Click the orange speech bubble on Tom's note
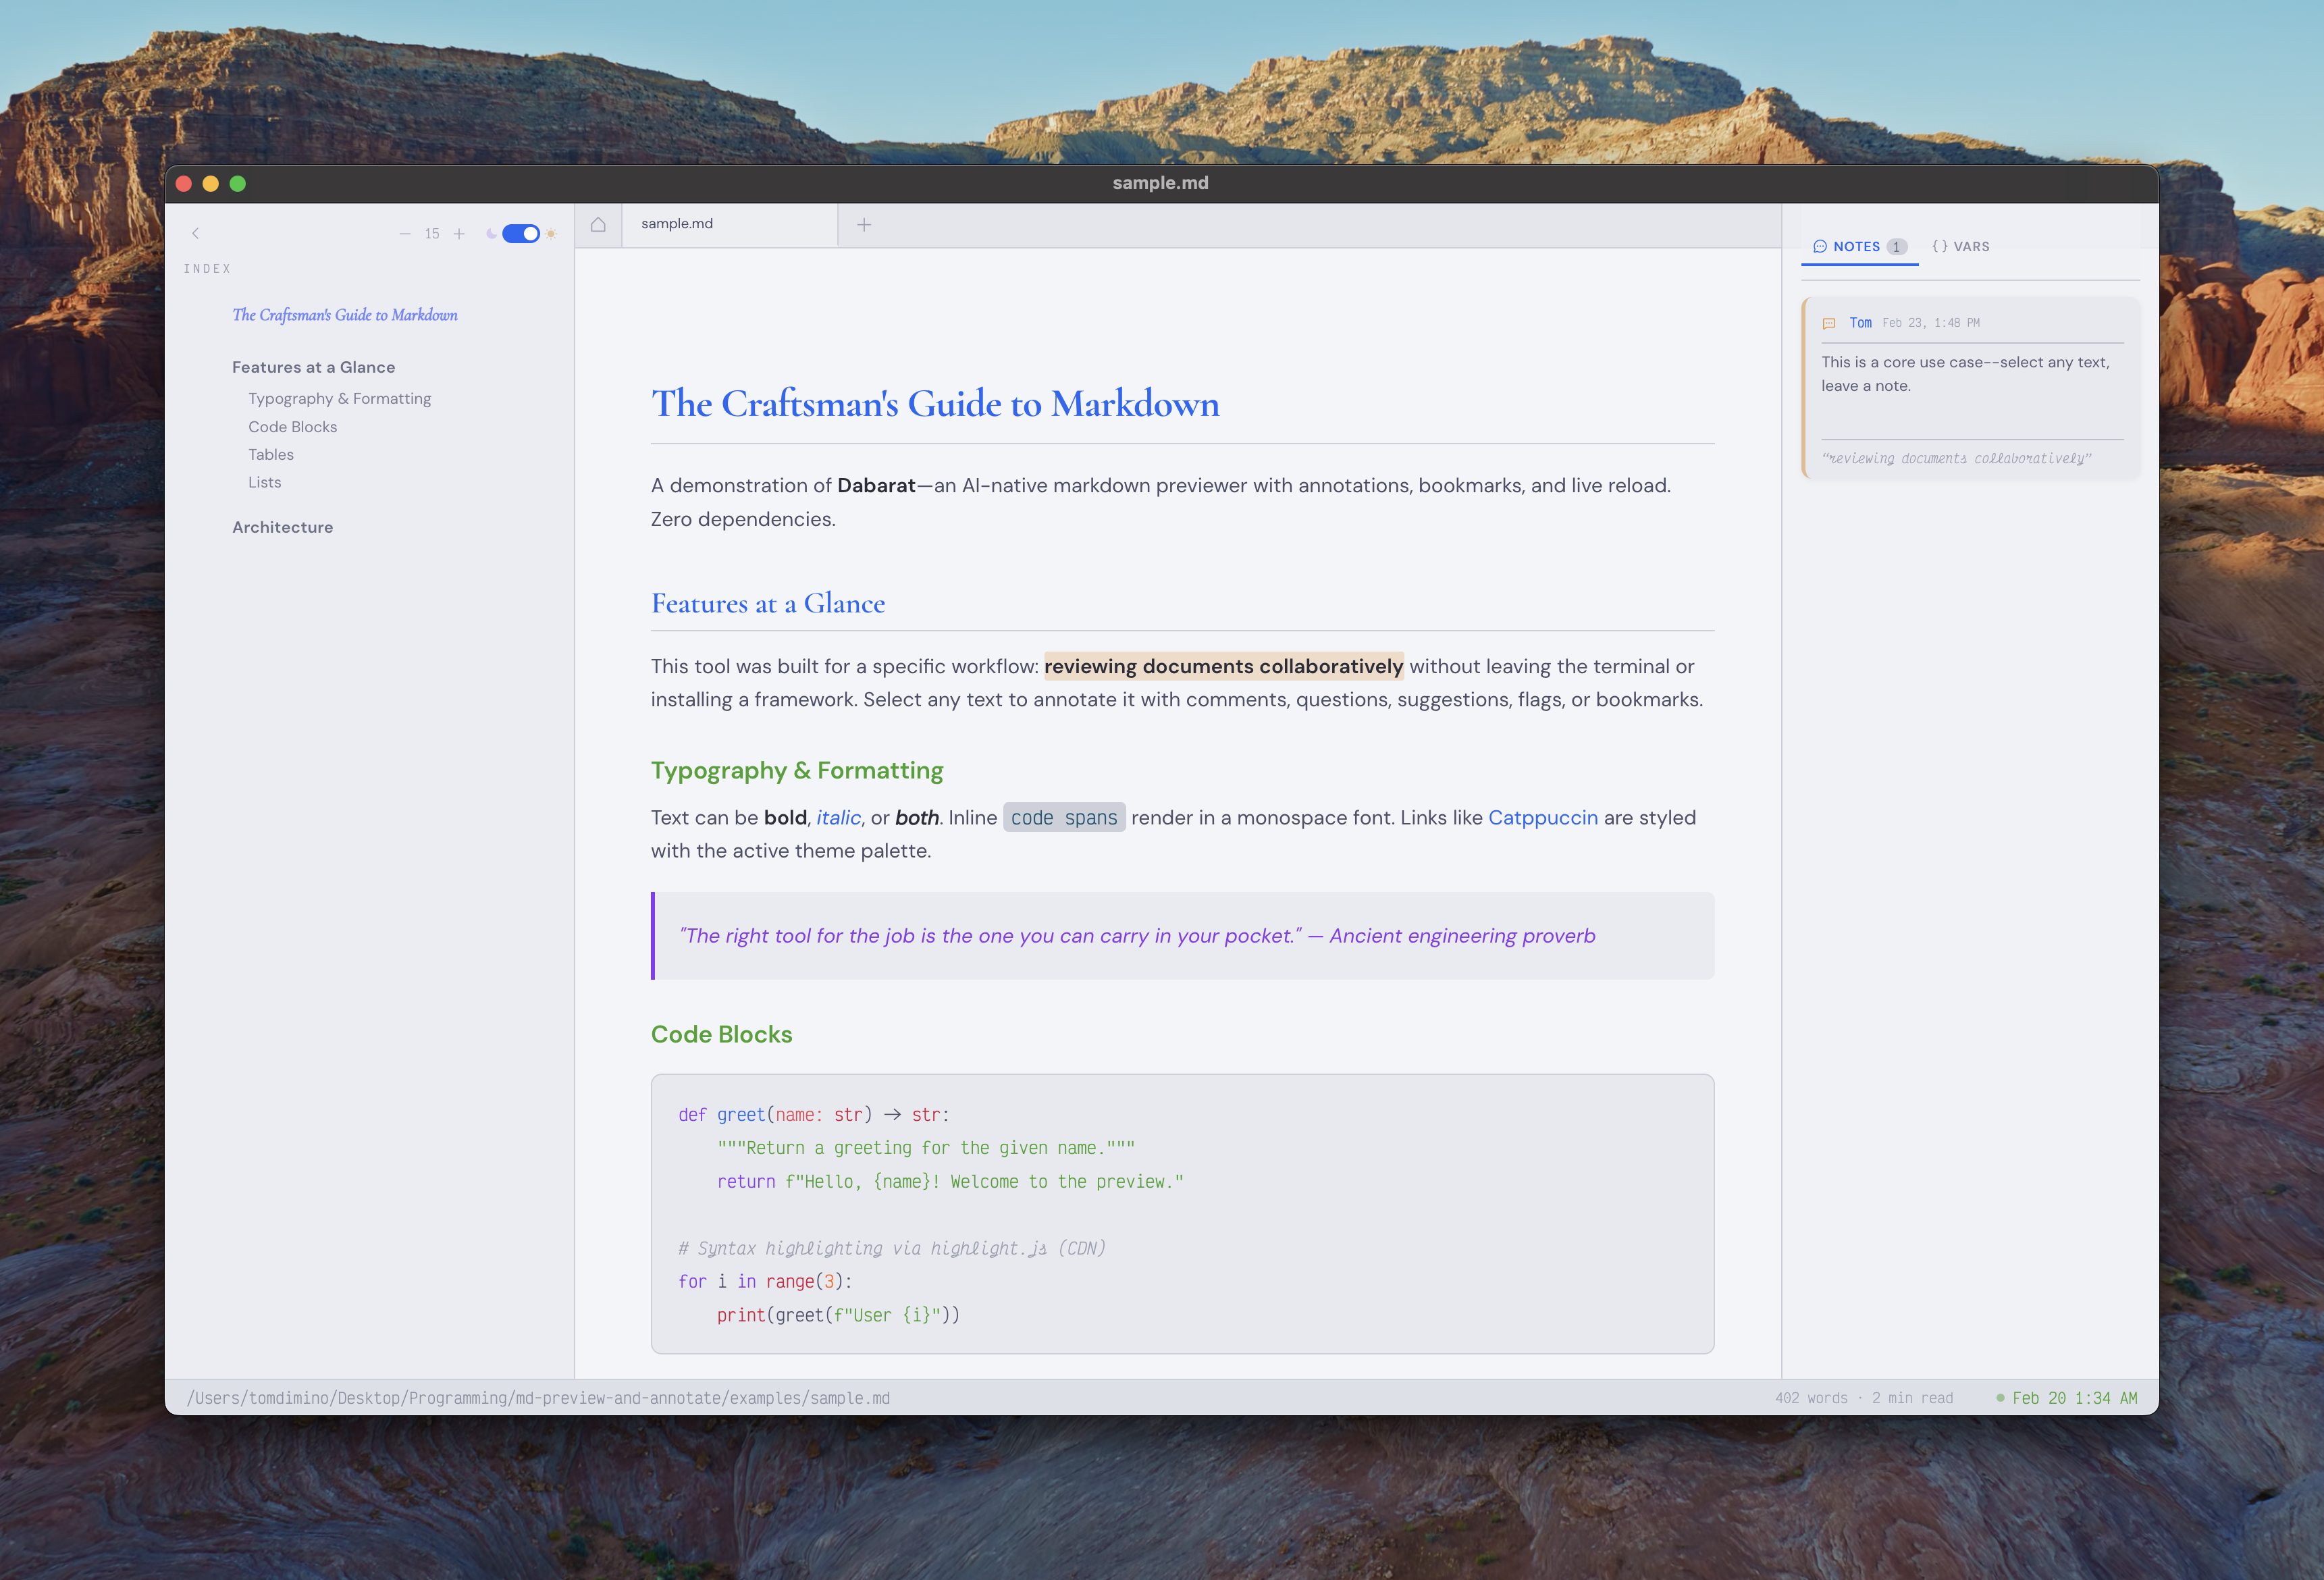2324x1580 pixels. coord(1828,323)
